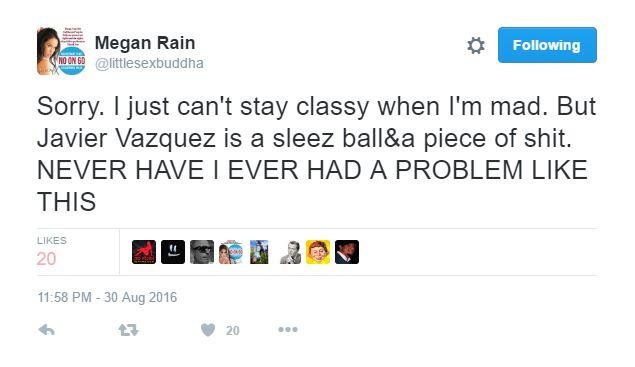Open the LIKES 20 count list
Image resolution: width=635 pixels, height=367 pixels.
click(x=52, y=252)
